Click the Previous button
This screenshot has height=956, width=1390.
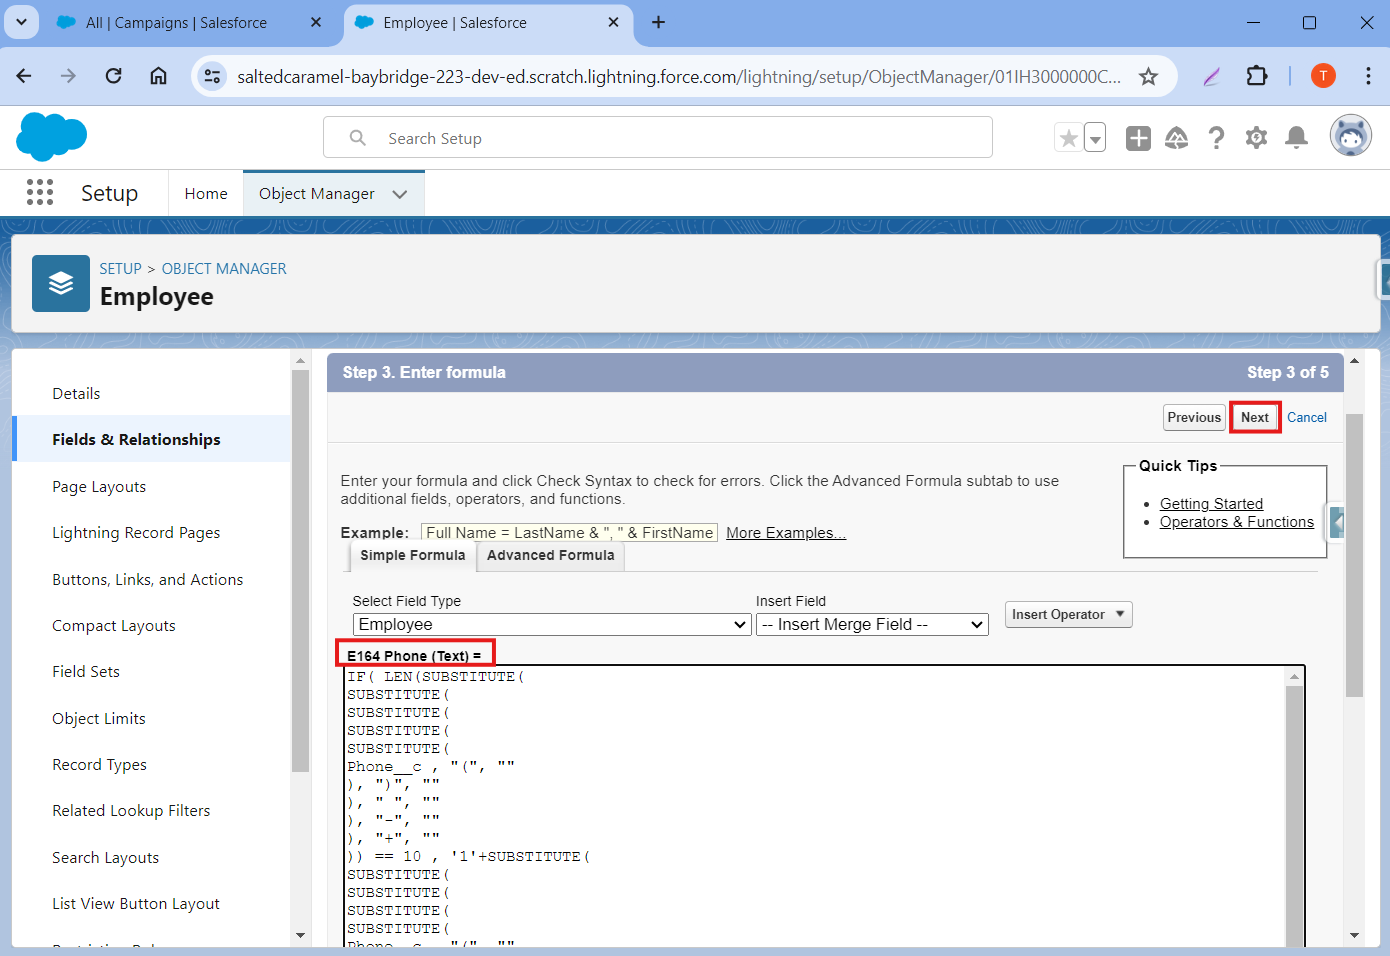point(1194,417)
